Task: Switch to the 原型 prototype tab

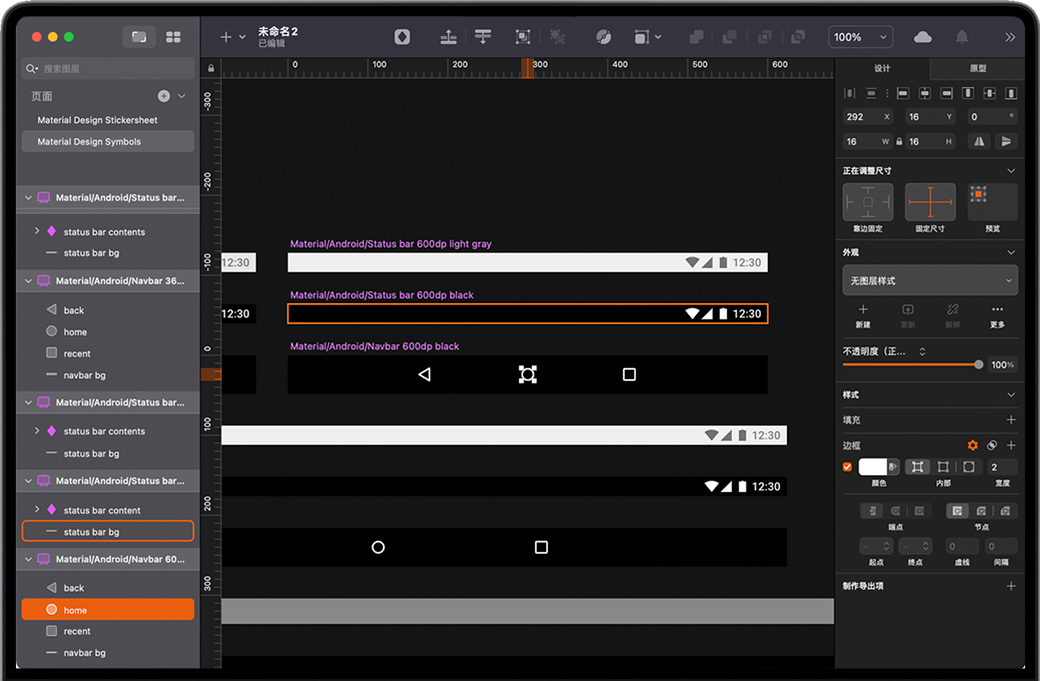Action: click(978, 68)
